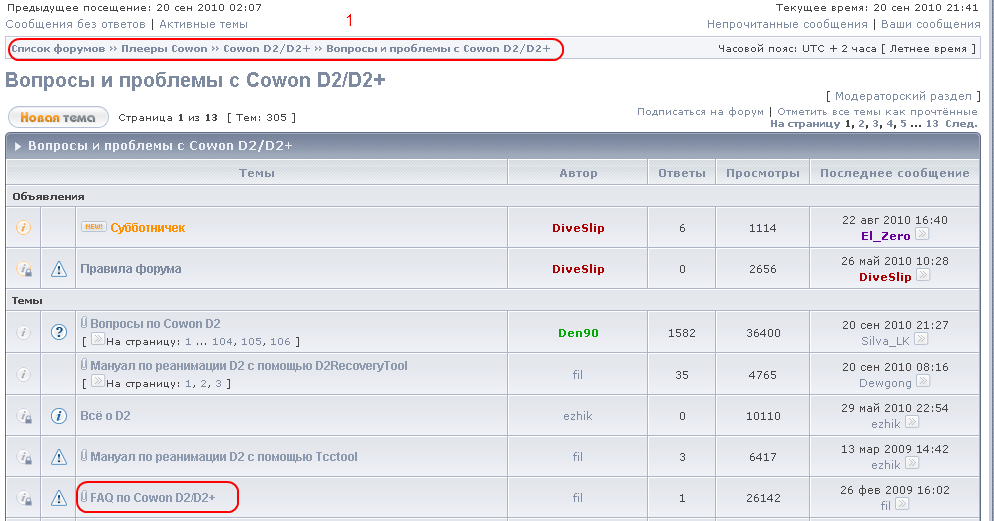The image size is (994, 521).
Task: Open Мануал по реанимации D2 Tcctool topic
Action: 224,457
